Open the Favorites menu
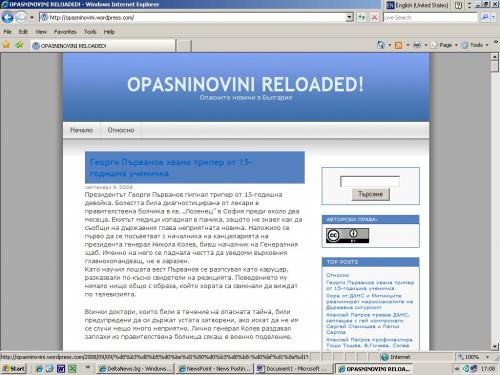500x375 pixels. pyautogui.click(x=65, y=32)
